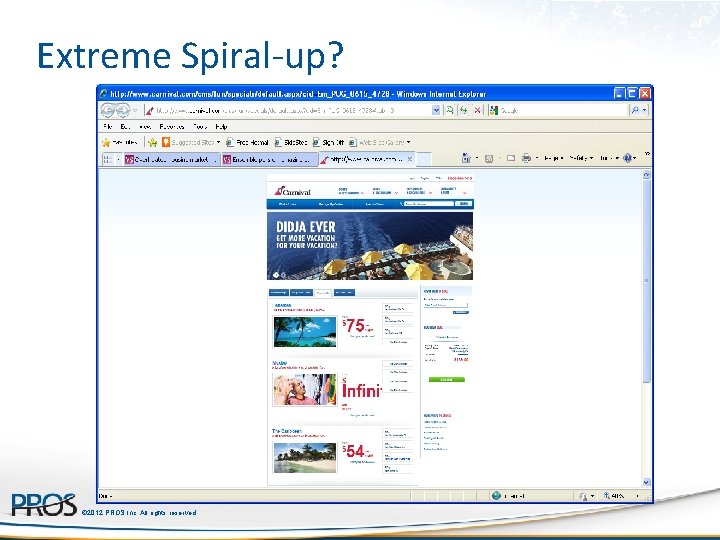The width and height of the screenshot is (720, 540).
Task: Click the Quick Tabs grid icon
Action: (x=108, y=159)
